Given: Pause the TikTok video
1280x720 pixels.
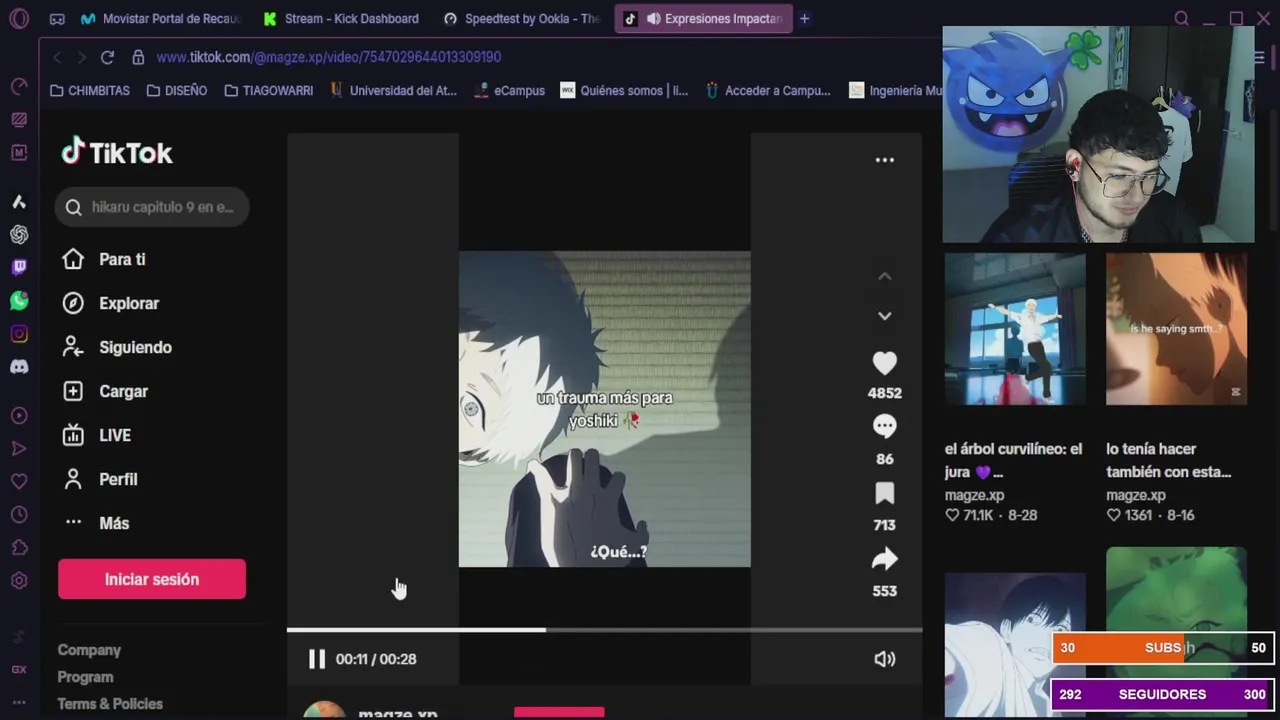Looking at the screenshot, I should click(316, 659).
